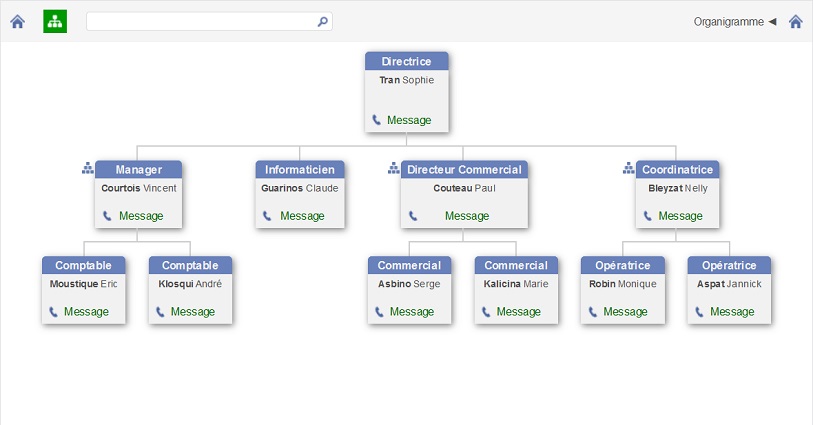
Task: Send Message to Robin Monique
Action: pyautogui.click(x=625, y=312)
